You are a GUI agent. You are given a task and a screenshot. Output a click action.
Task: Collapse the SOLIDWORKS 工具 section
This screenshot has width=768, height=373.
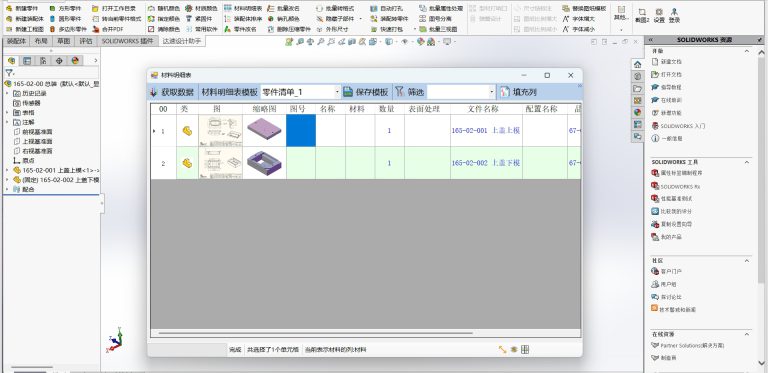[x=747, y=162]
